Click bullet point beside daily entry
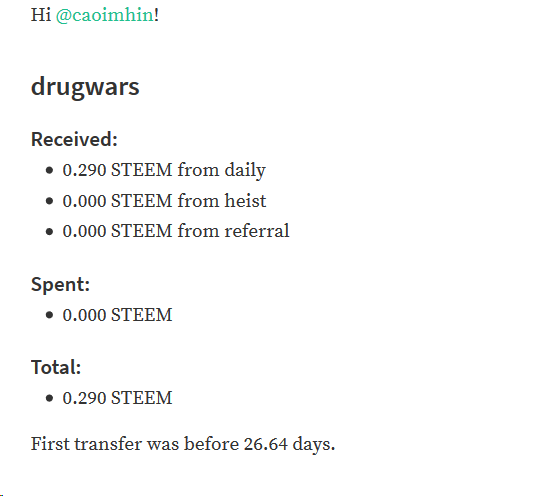The width and height of the screenshot is (554, 496). (x=49, y=171)
